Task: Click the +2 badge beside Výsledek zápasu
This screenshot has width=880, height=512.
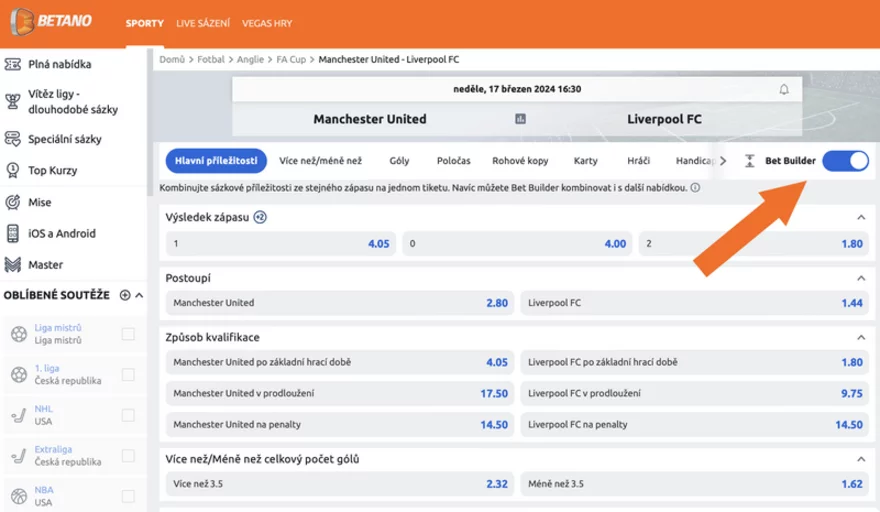Action: tap(260, 217)
